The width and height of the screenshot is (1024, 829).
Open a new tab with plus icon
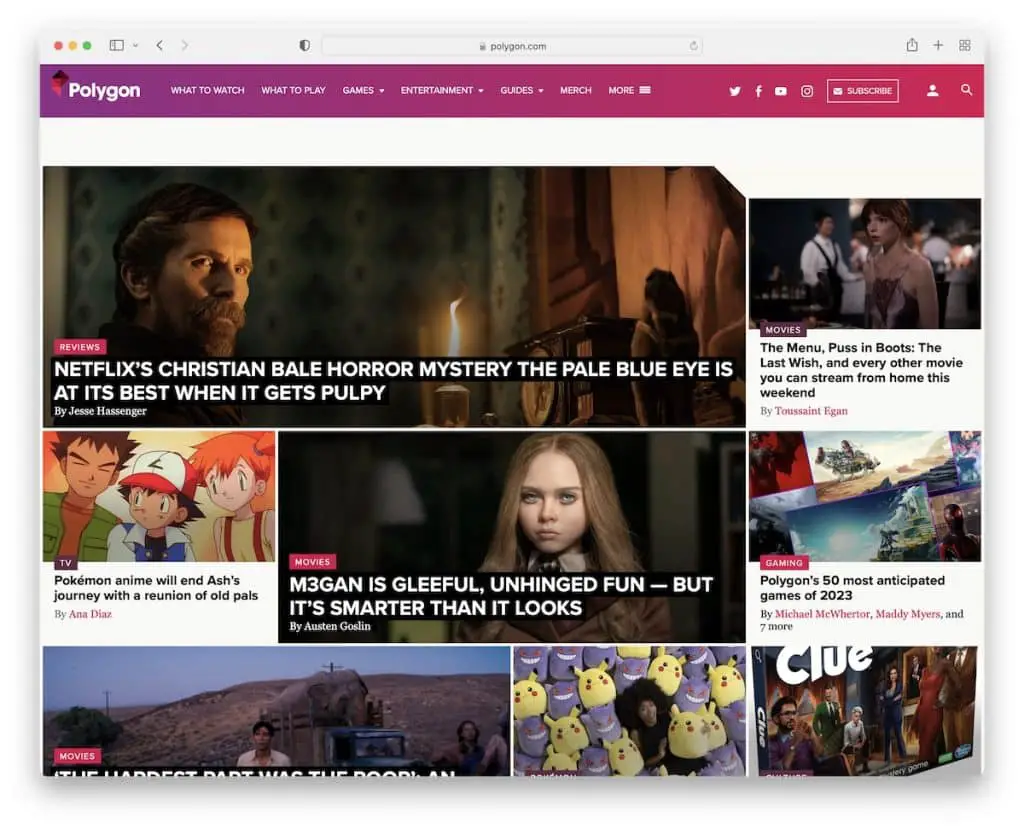[938, 45]
